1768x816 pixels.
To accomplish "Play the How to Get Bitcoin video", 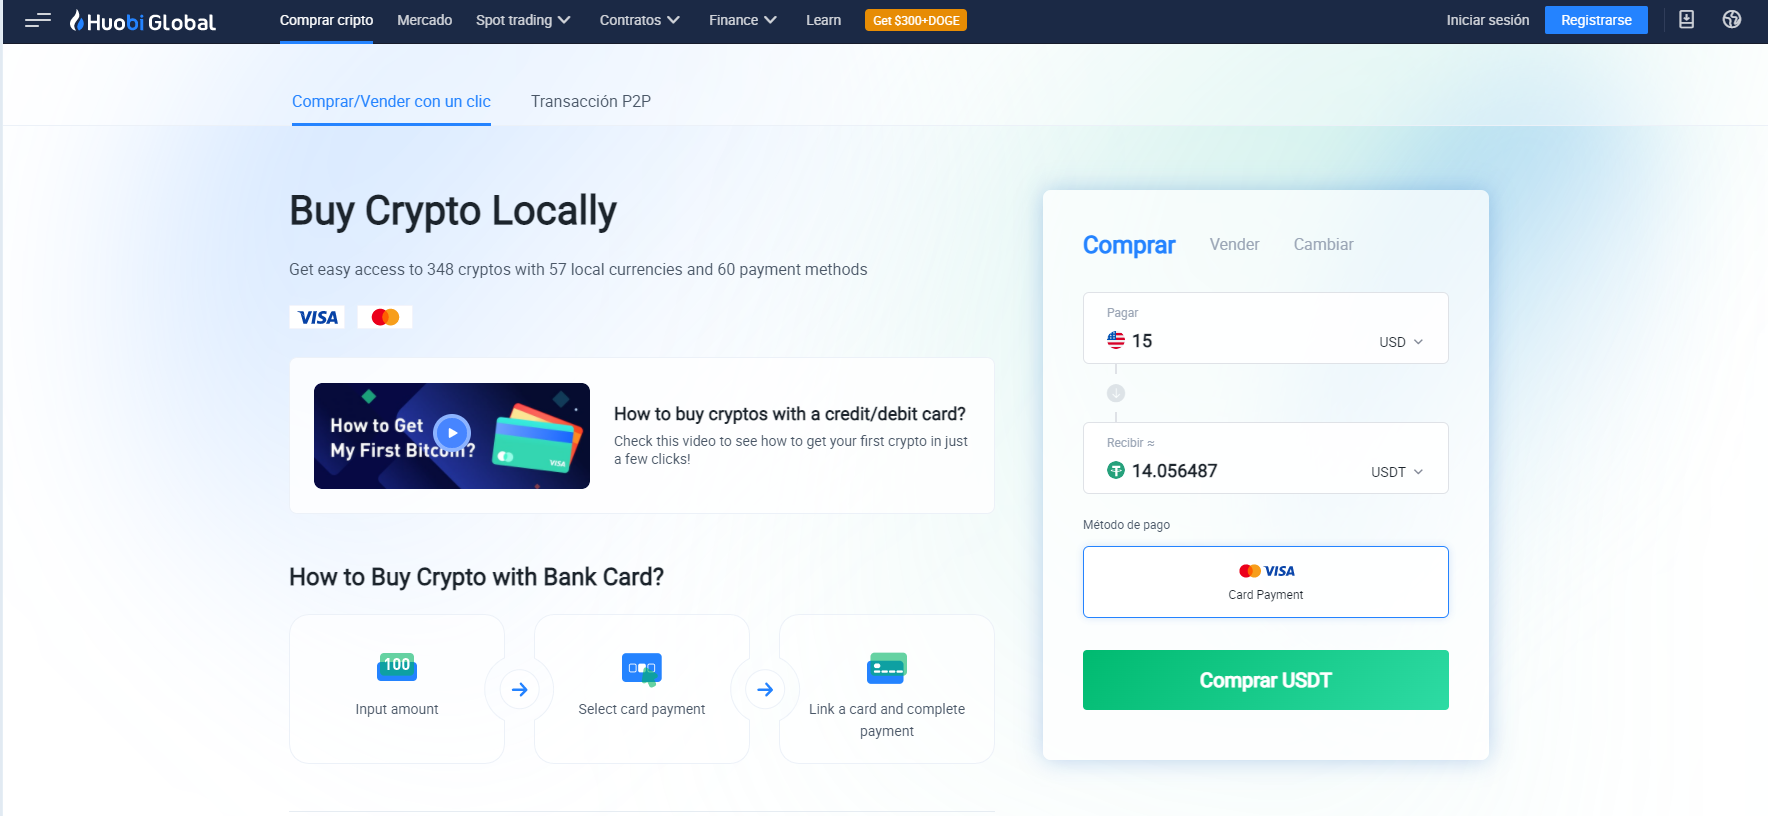I will pyautogui.click(x=452, y=433).
